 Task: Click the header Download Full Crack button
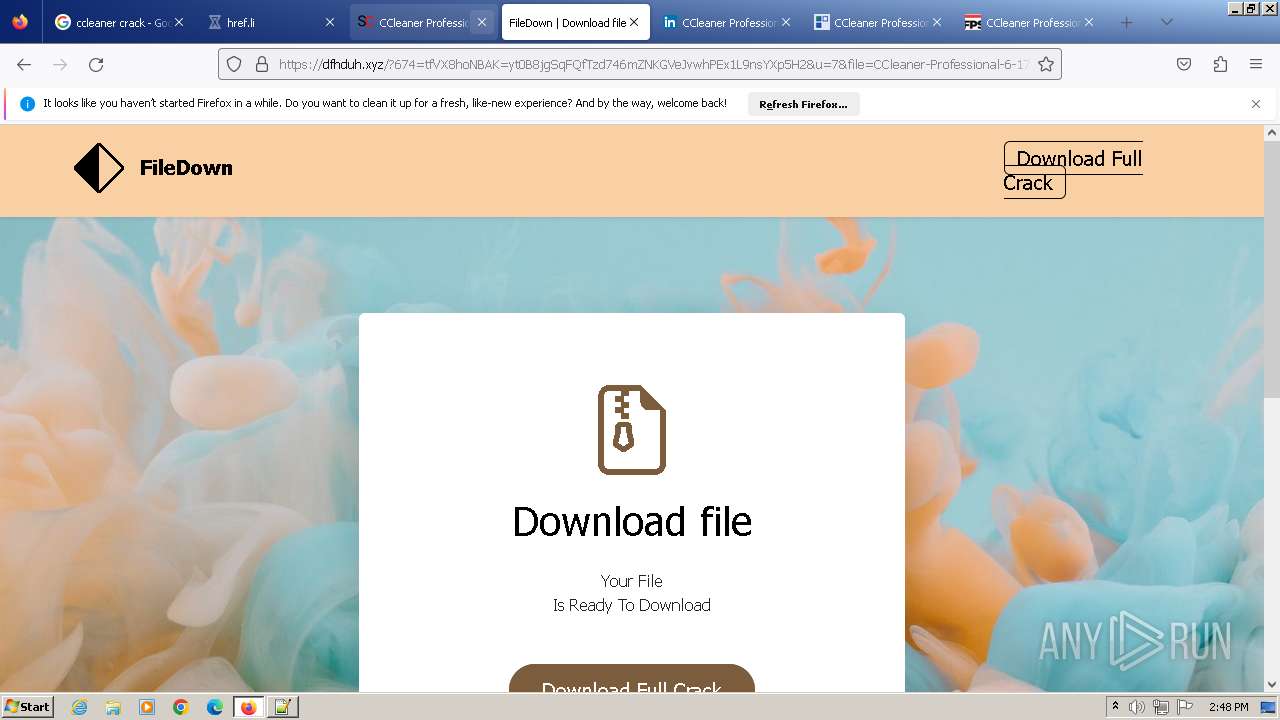point(1073,170)
